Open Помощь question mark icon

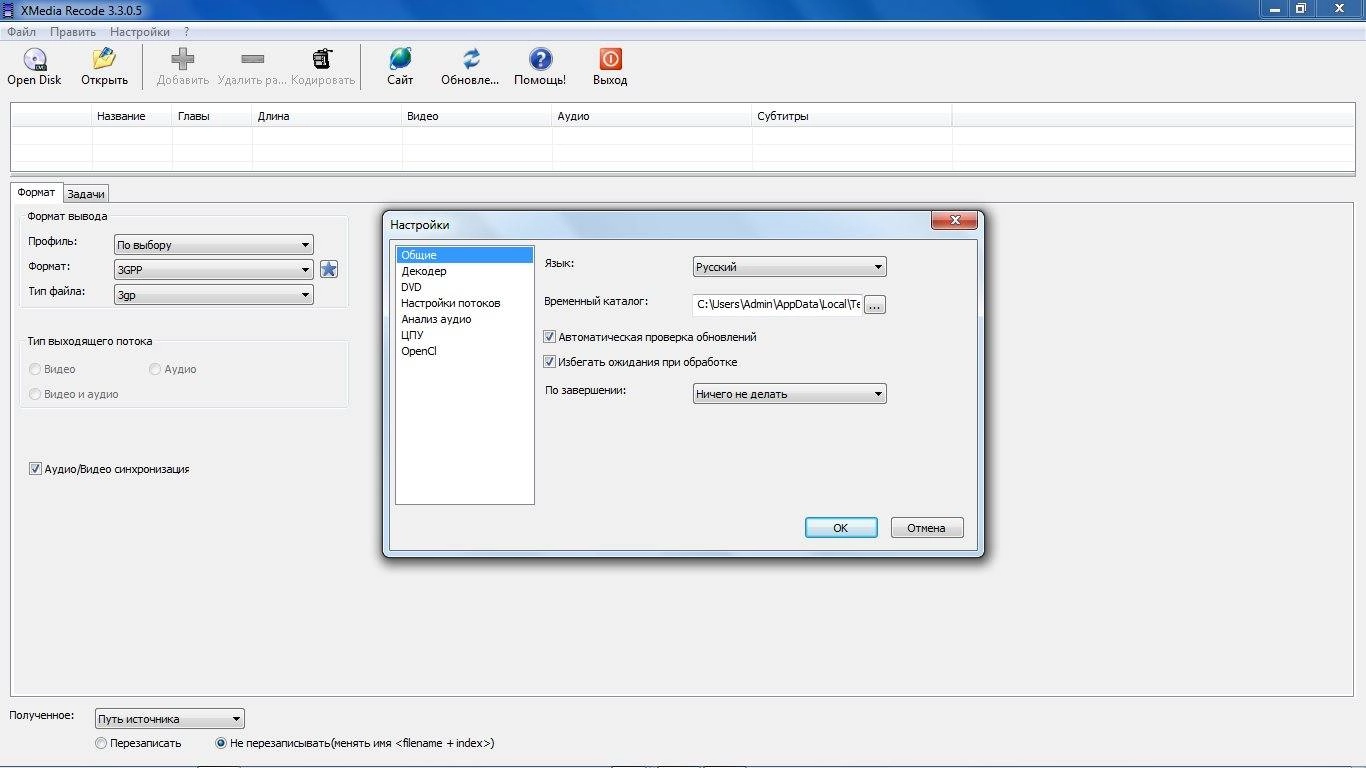(540, 59)
